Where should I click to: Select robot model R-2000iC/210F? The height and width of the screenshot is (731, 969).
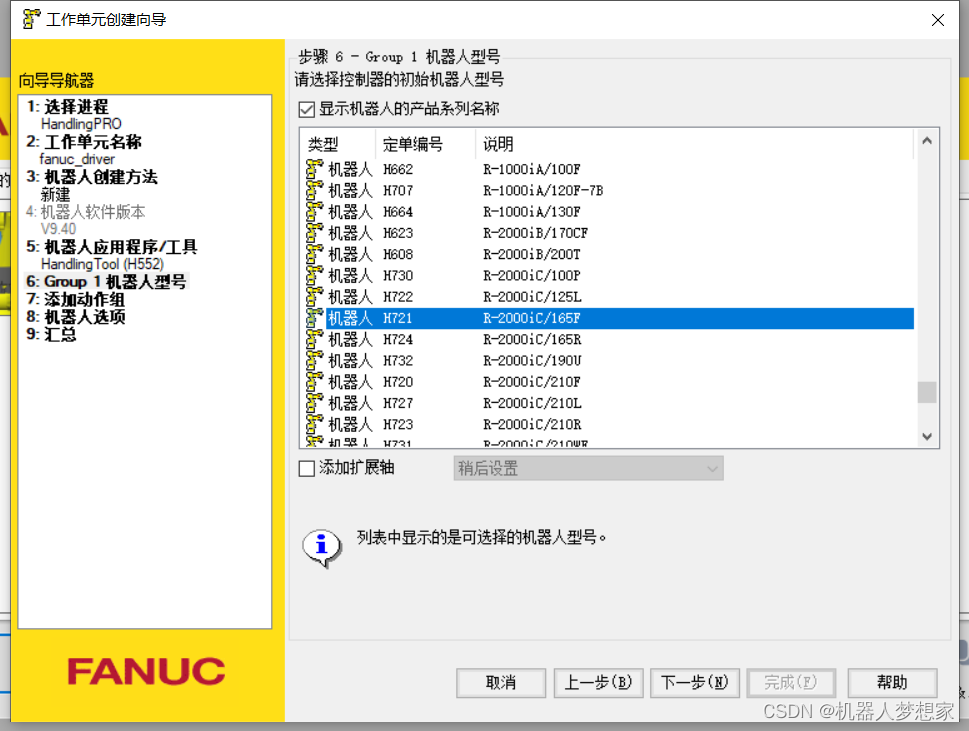tap(531, 382)
